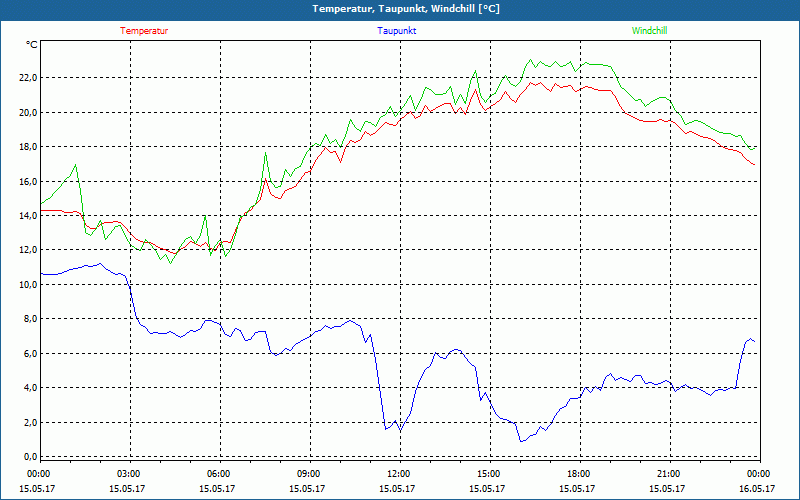The height and width of the screenshot is (500, 800).
Task: Click the '20,0' y-axis value
Action: 28,112
